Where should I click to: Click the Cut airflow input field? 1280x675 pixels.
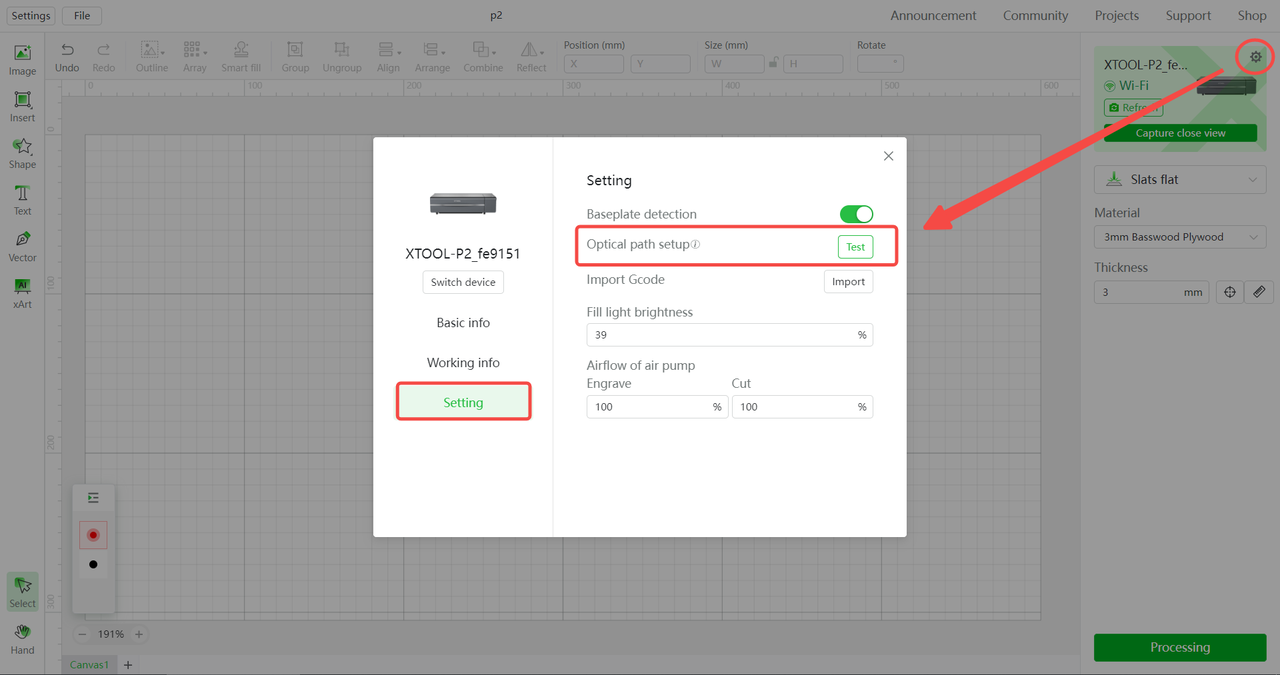tap(803, 407)
